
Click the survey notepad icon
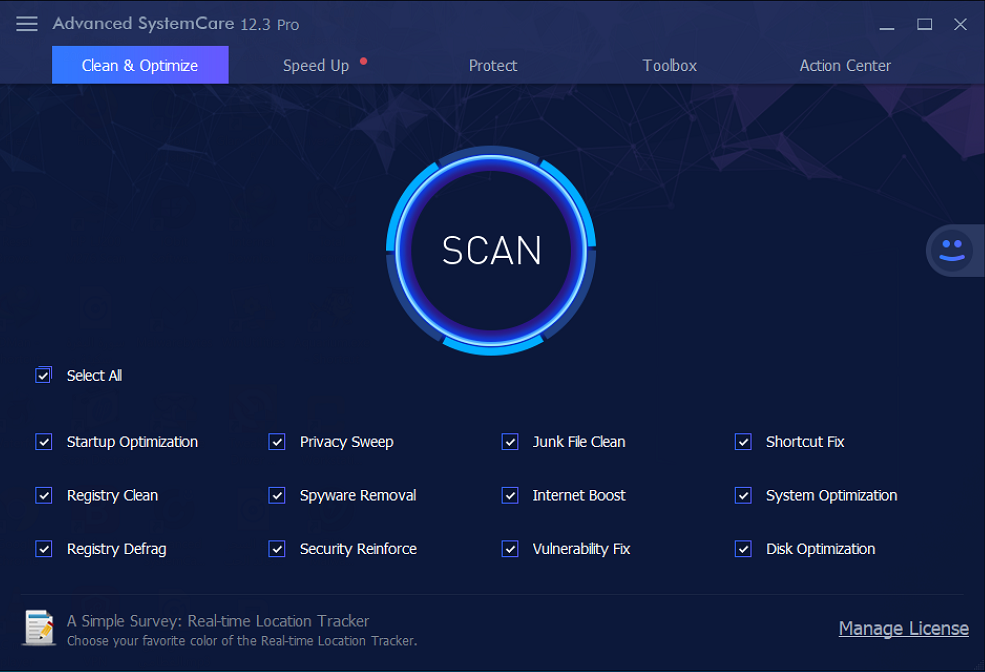(x=39, y=628)
